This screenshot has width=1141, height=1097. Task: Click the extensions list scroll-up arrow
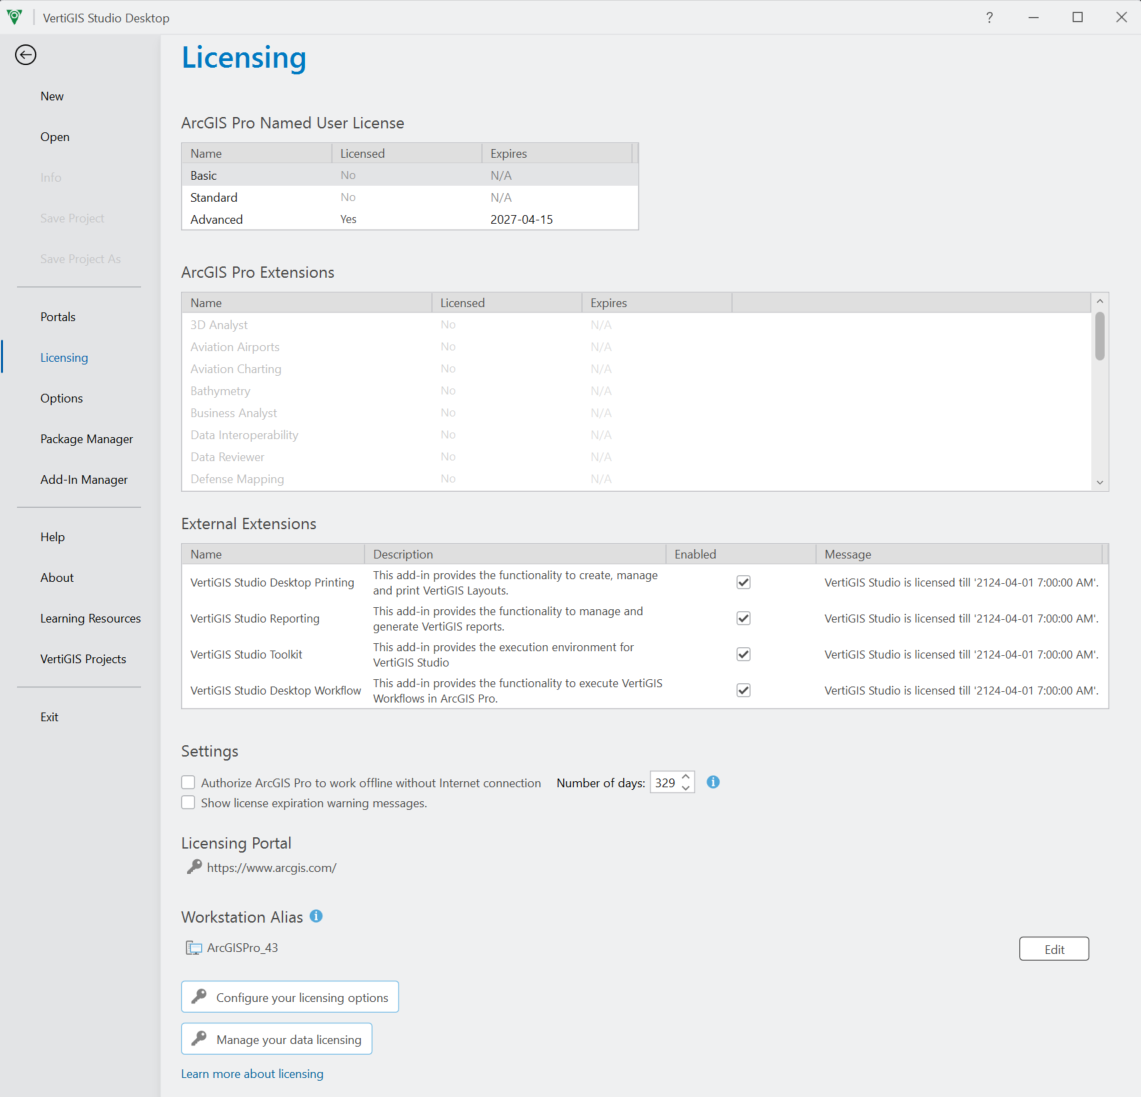(1100, 301)
